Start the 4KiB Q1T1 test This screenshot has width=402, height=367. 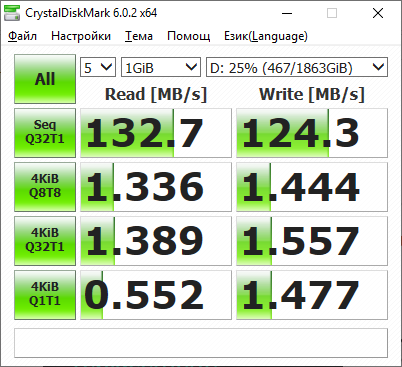(x=45, y=295)
